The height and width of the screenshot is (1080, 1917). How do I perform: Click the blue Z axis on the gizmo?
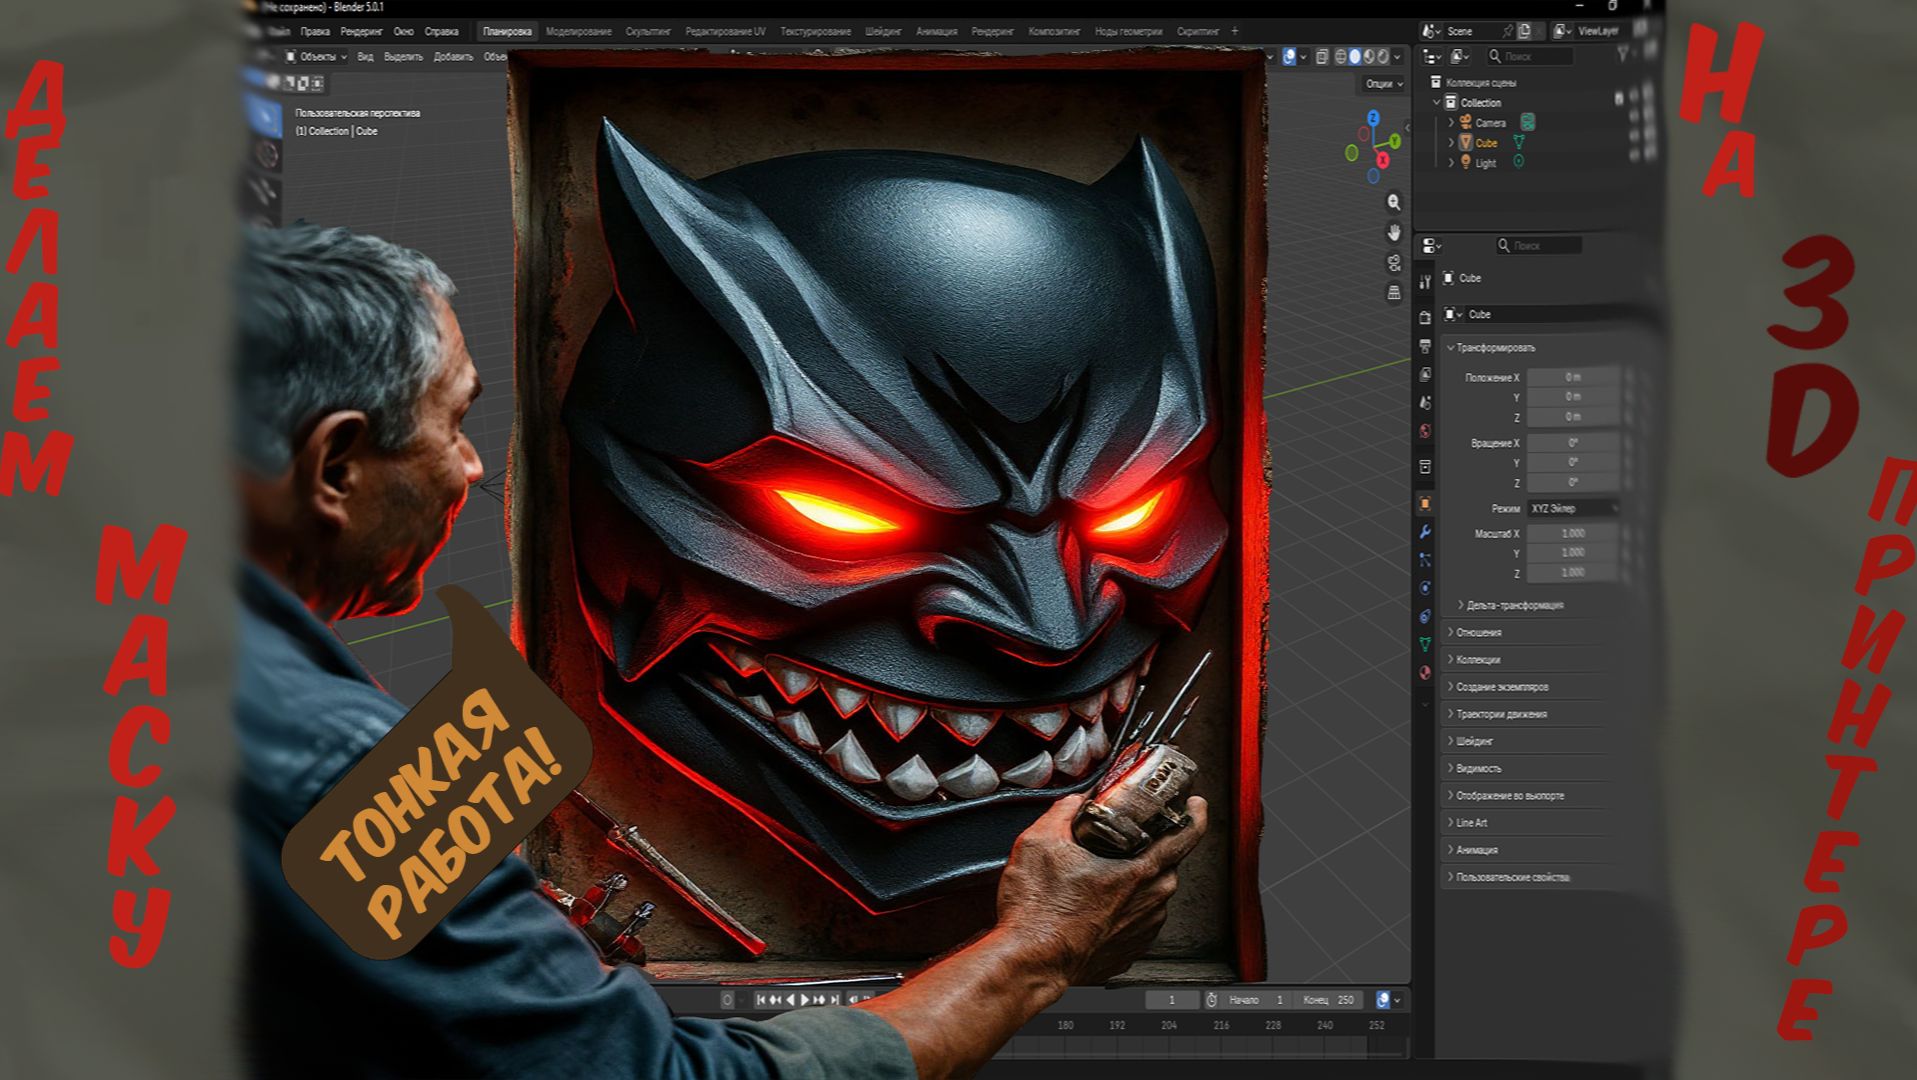(x=1373, y=118)
